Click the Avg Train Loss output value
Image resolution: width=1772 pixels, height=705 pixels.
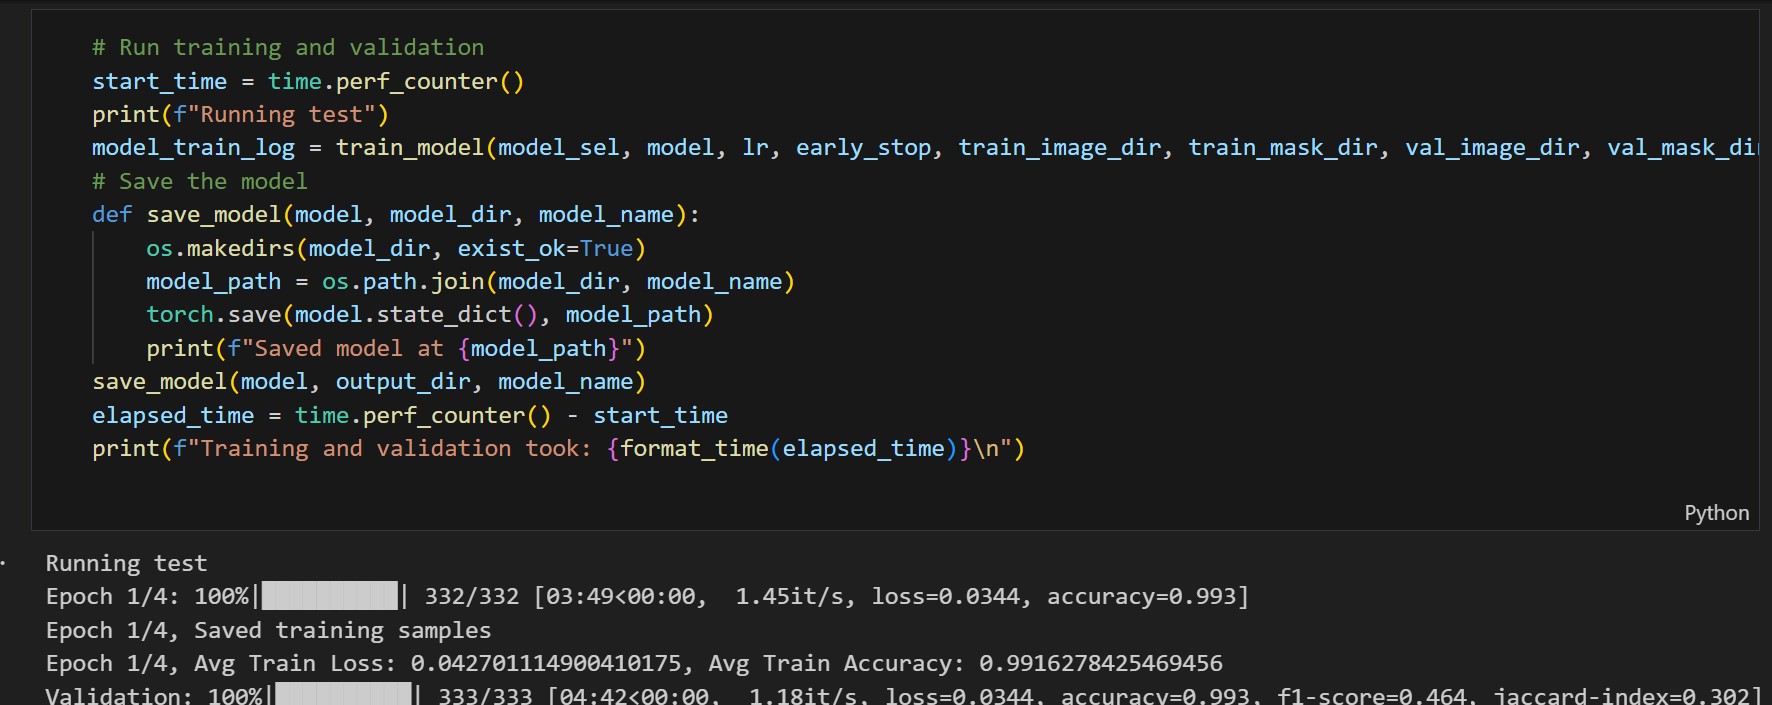click(546, 664)
